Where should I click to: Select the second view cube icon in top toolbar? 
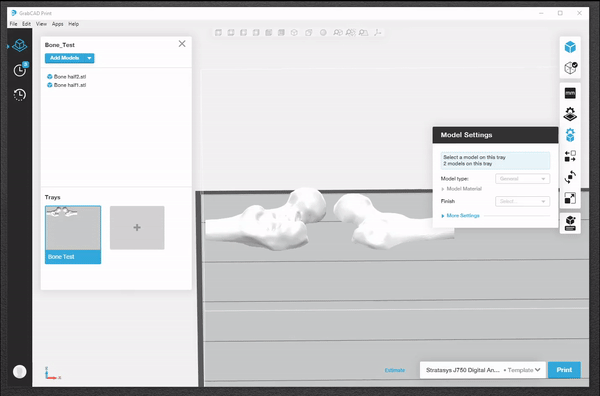point(231,33)
